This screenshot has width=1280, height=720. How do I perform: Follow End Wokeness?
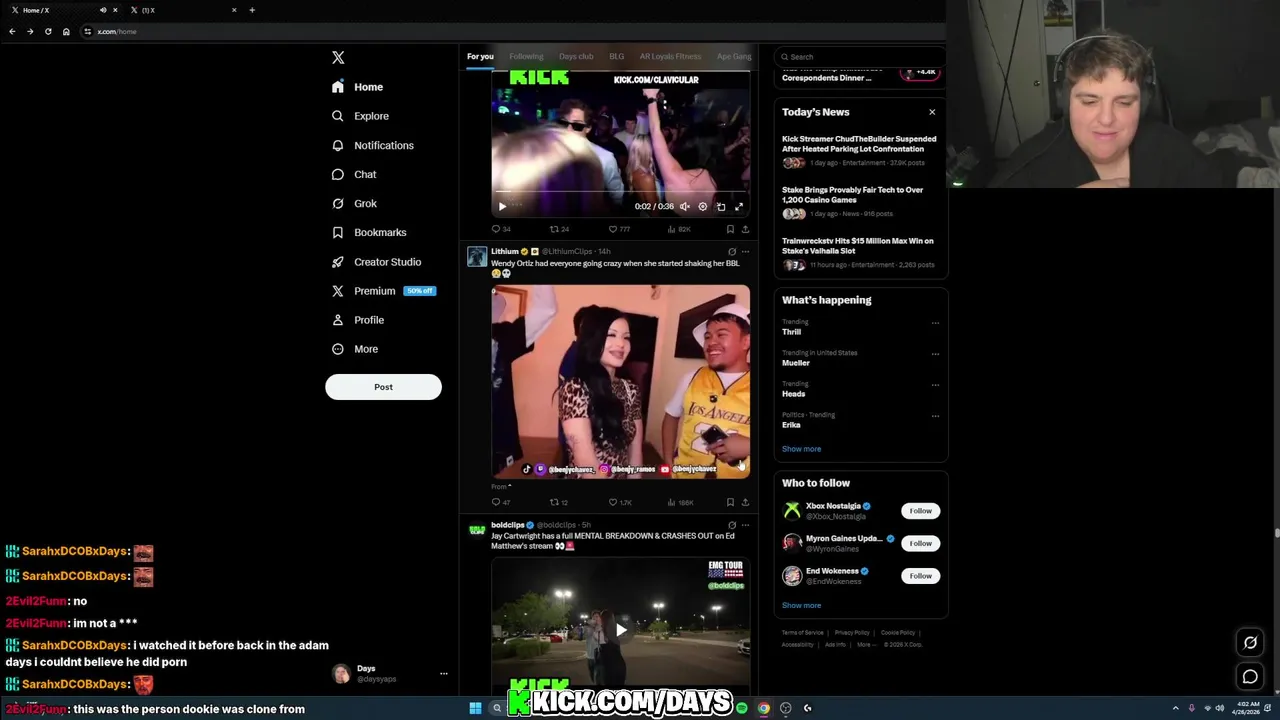point(920,576)
